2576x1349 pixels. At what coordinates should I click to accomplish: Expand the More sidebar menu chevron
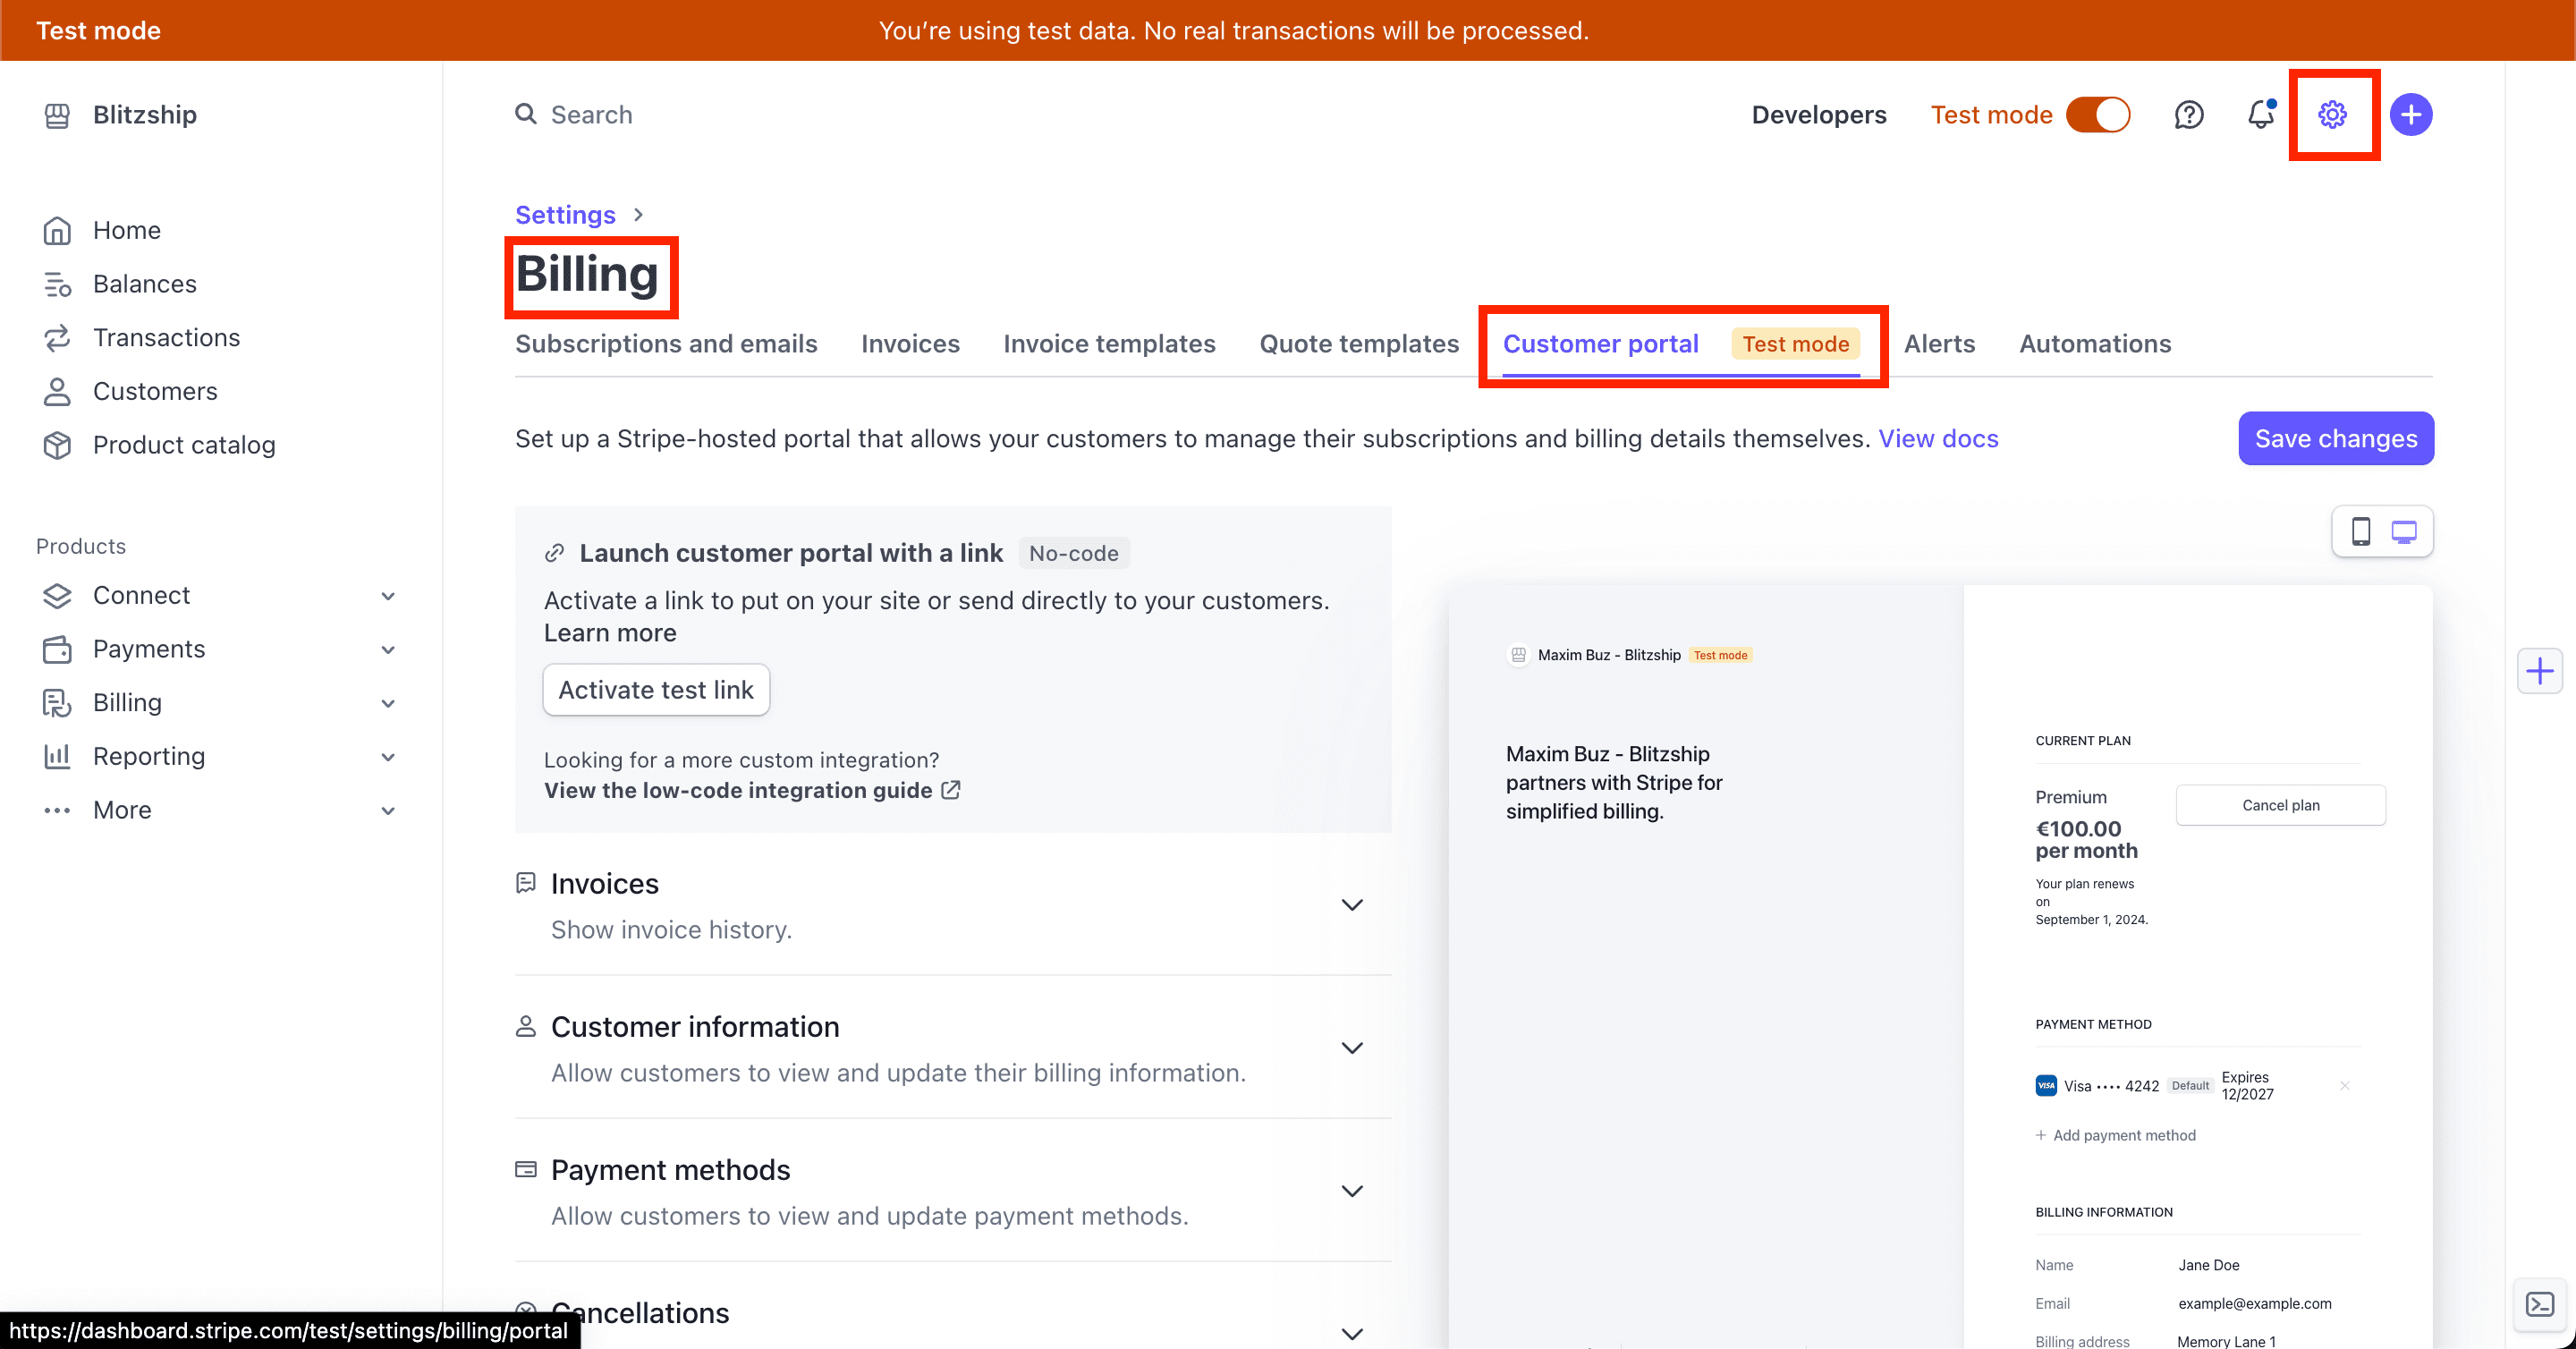[x=388, y=811]
